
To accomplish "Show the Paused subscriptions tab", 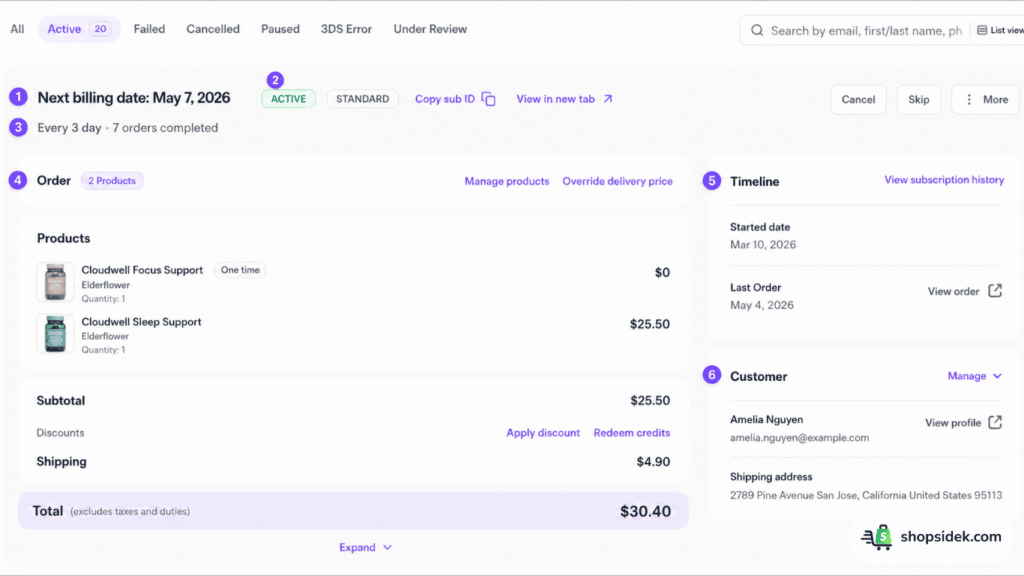I will 280,29.
